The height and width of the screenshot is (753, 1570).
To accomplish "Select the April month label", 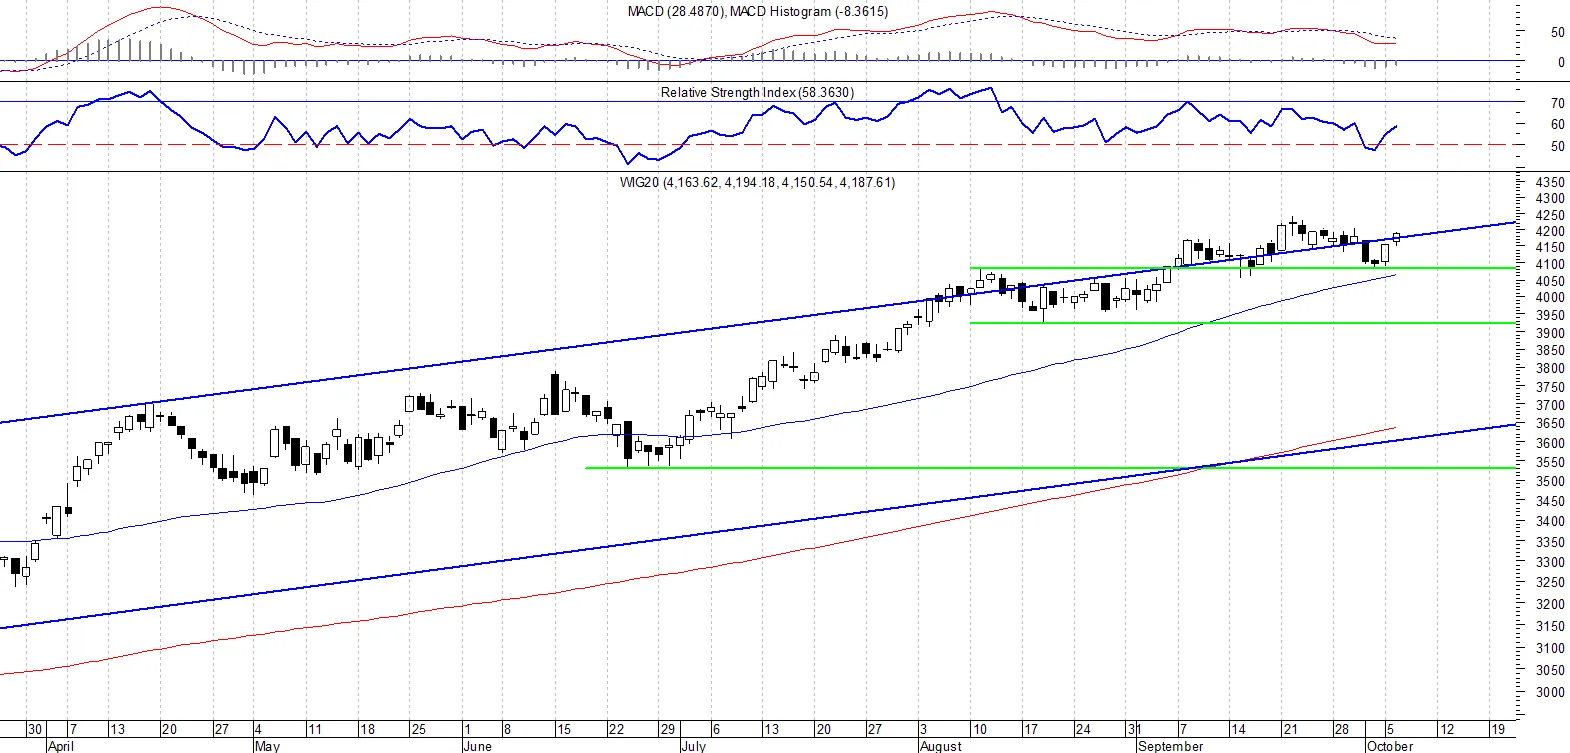I will (60, 746).
